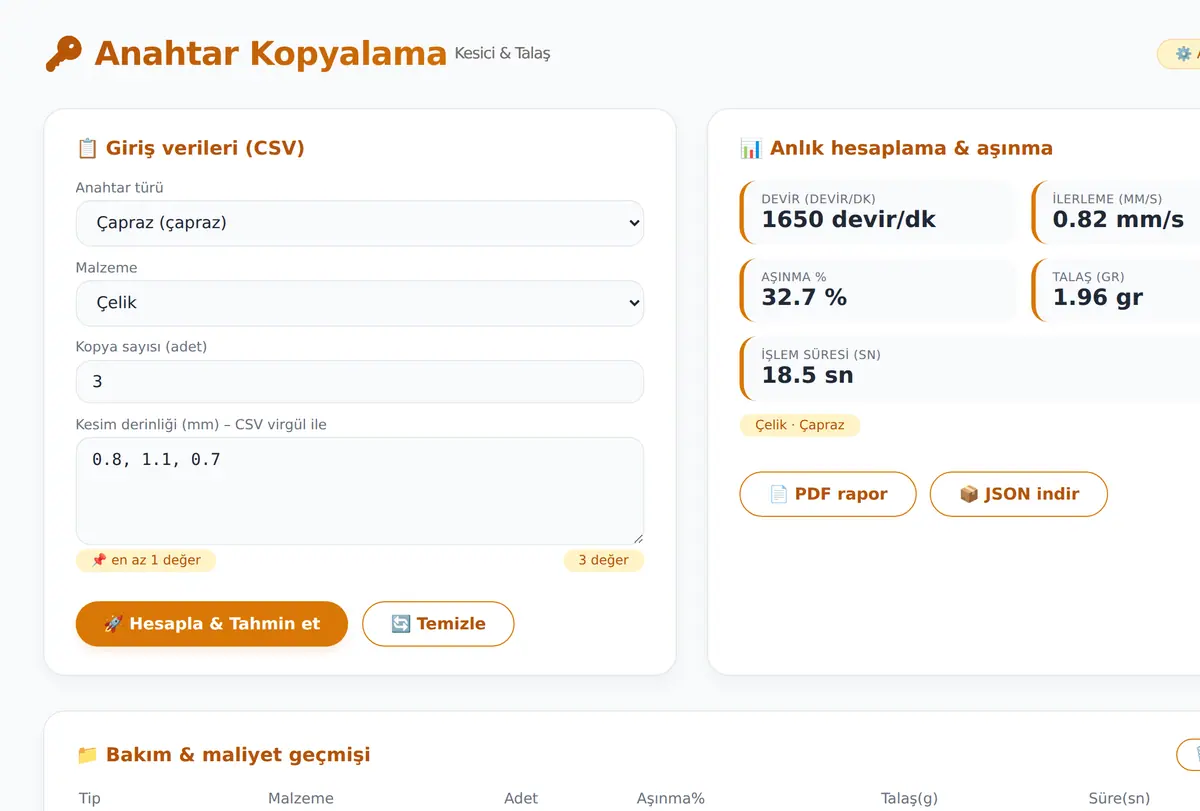1200x811 pixels.
Task: Download the PDF rapor
Action: (828, 494)
